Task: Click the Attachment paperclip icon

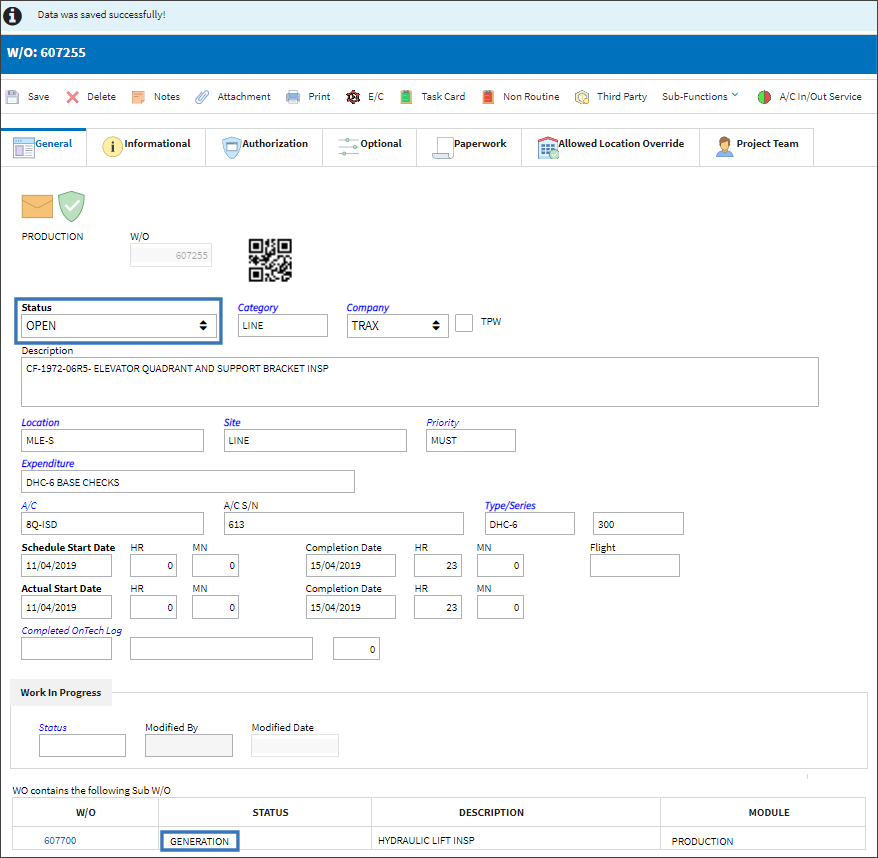Action: [202, 97]
